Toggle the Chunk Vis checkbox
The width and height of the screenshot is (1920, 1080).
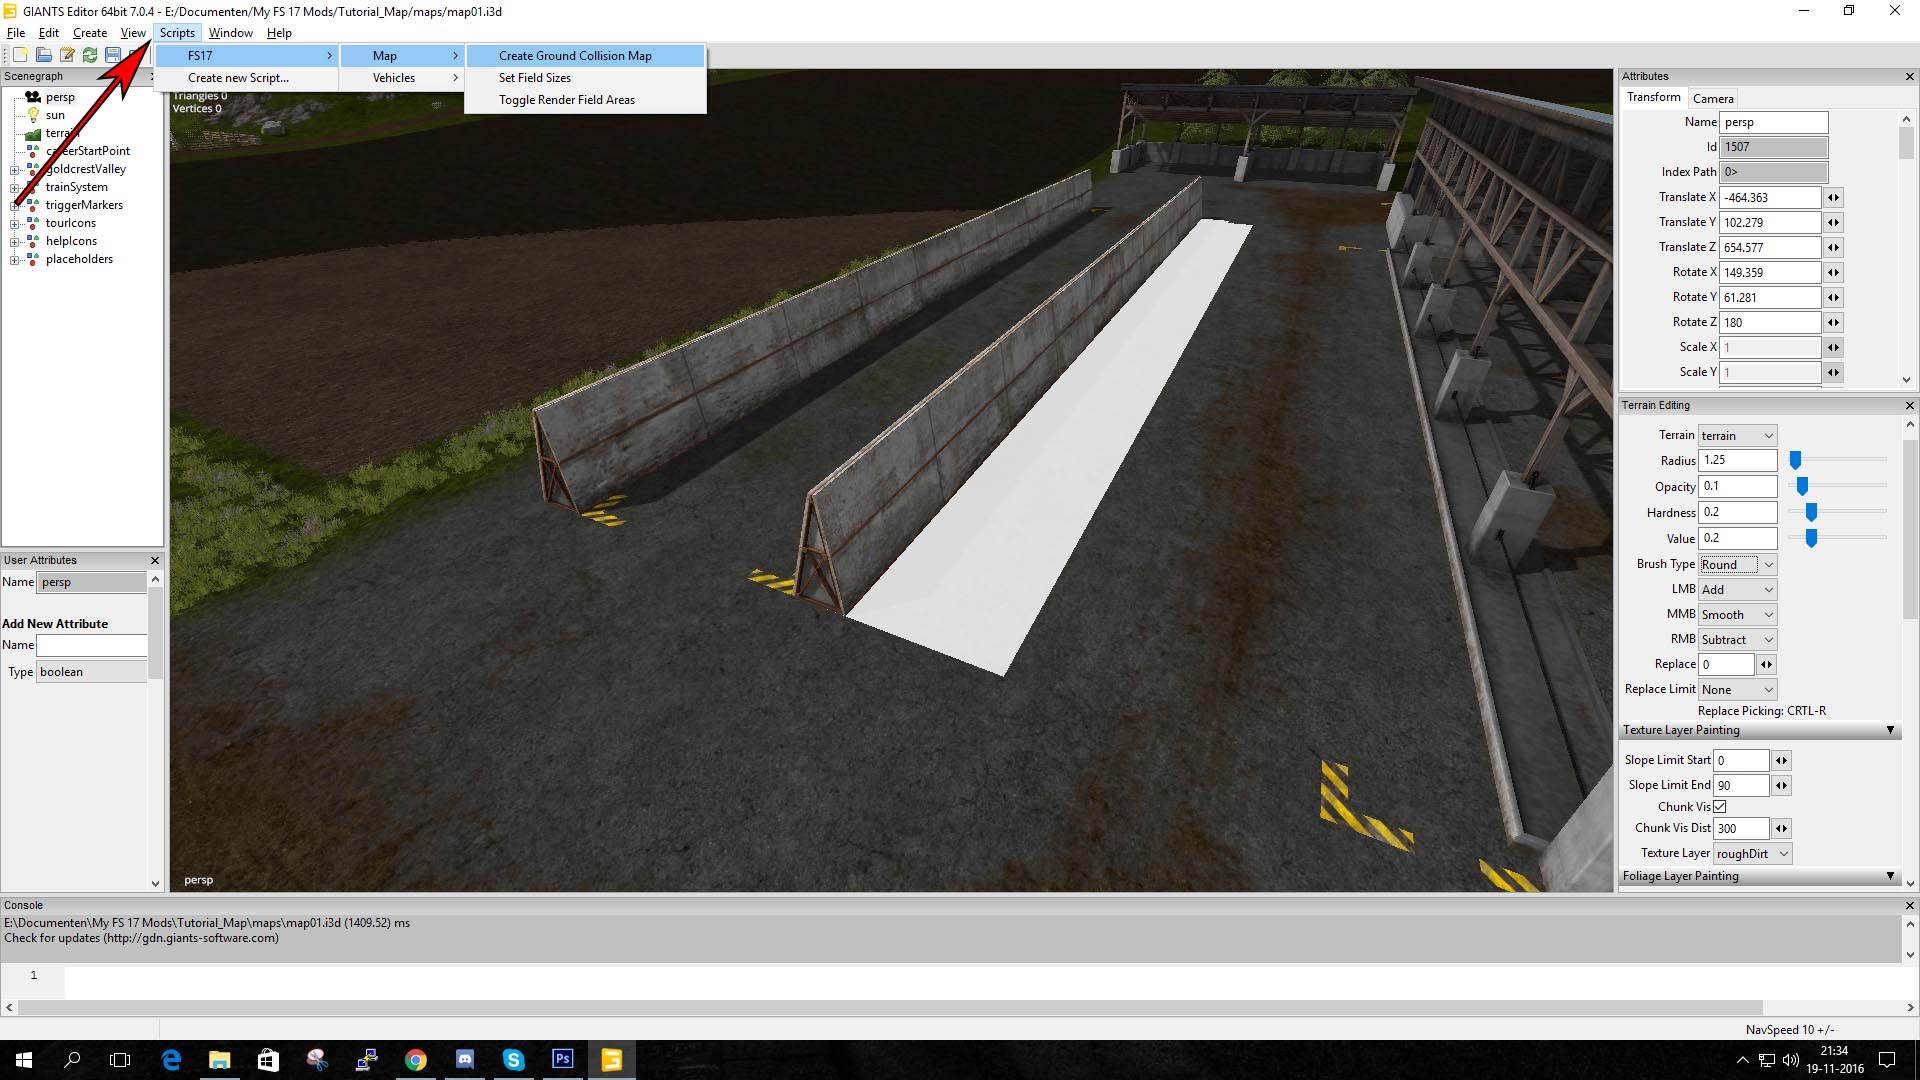1720,807
